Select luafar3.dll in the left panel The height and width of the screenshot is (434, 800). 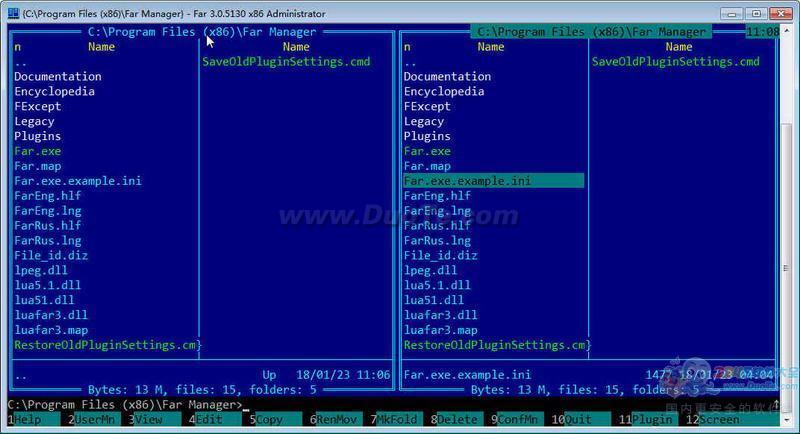(x=51, y=315)
